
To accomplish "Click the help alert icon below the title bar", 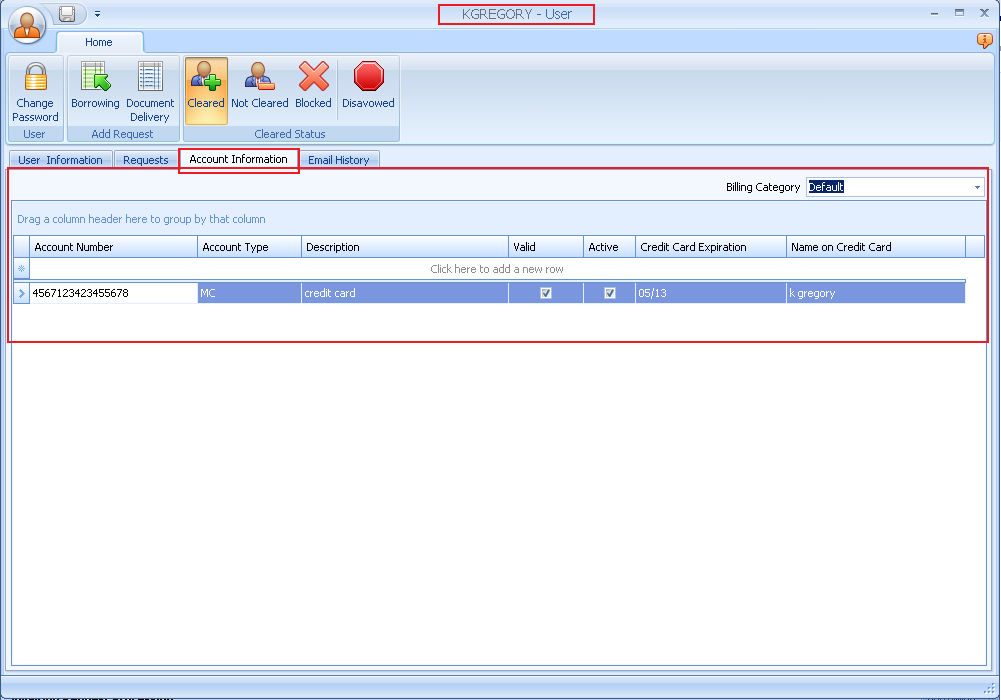I will [x=985, y=41].
